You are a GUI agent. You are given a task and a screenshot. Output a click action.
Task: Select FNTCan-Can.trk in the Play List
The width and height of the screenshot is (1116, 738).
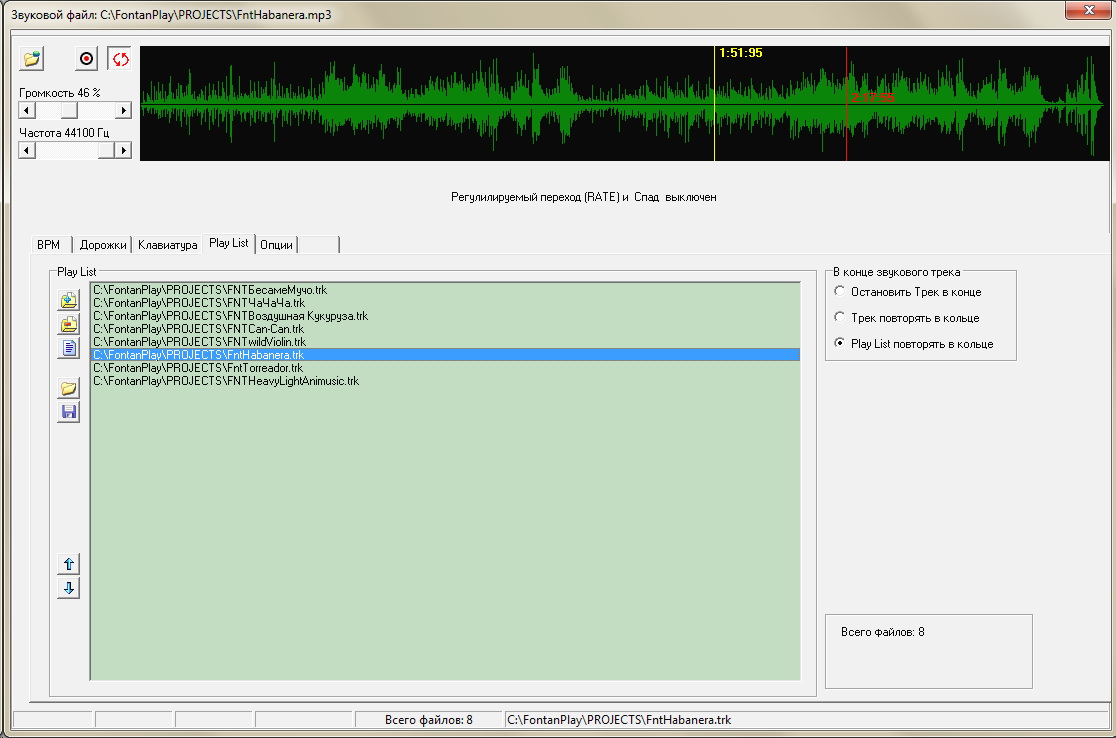click(446, 329)
